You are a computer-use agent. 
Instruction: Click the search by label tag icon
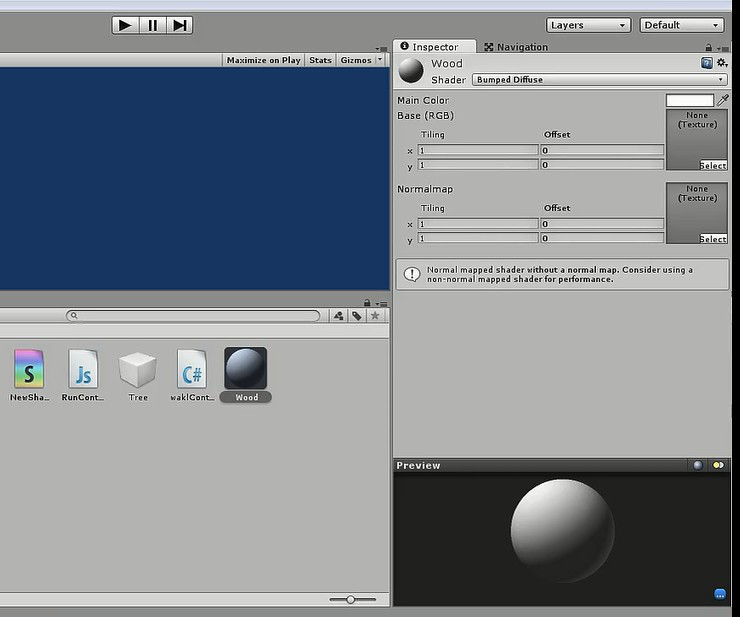coord(357,316)
